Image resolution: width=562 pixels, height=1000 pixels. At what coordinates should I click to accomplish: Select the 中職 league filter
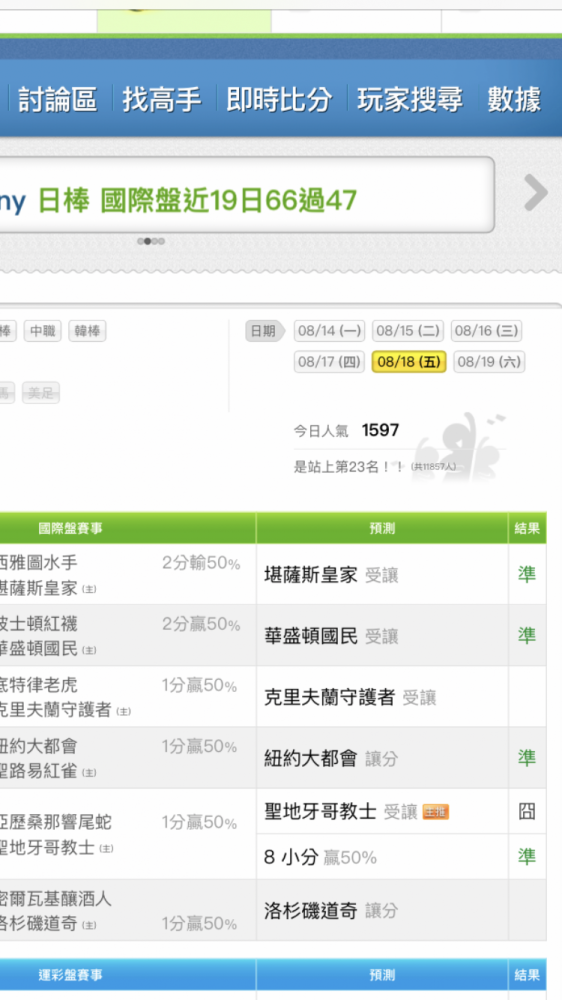tap(43, 331)
